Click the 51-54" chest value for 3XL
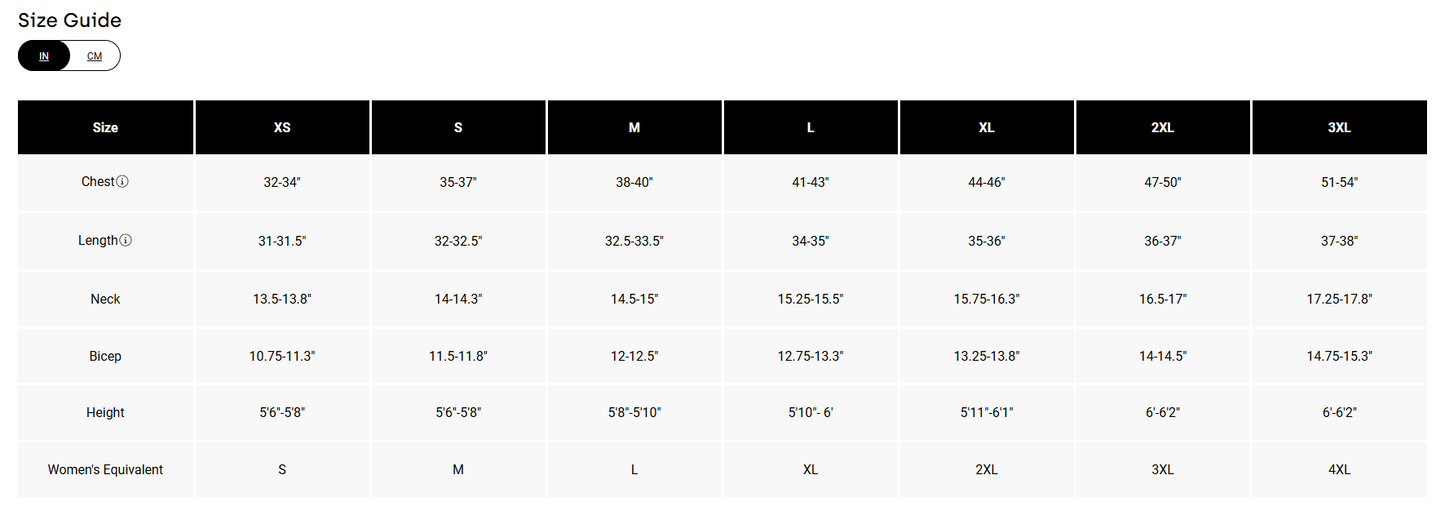 click(x=1339, y=182)
